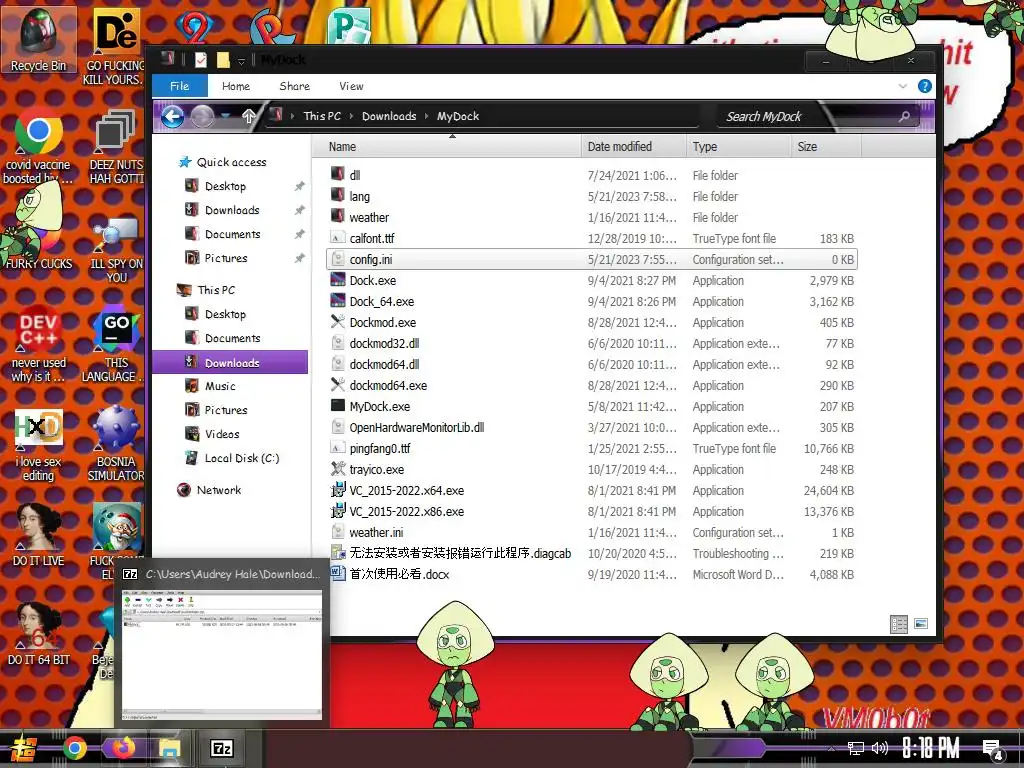The image size is (1024, 768).
Task: Select the VC_2015-2022.x64.exe file
Action: [592, 490]
